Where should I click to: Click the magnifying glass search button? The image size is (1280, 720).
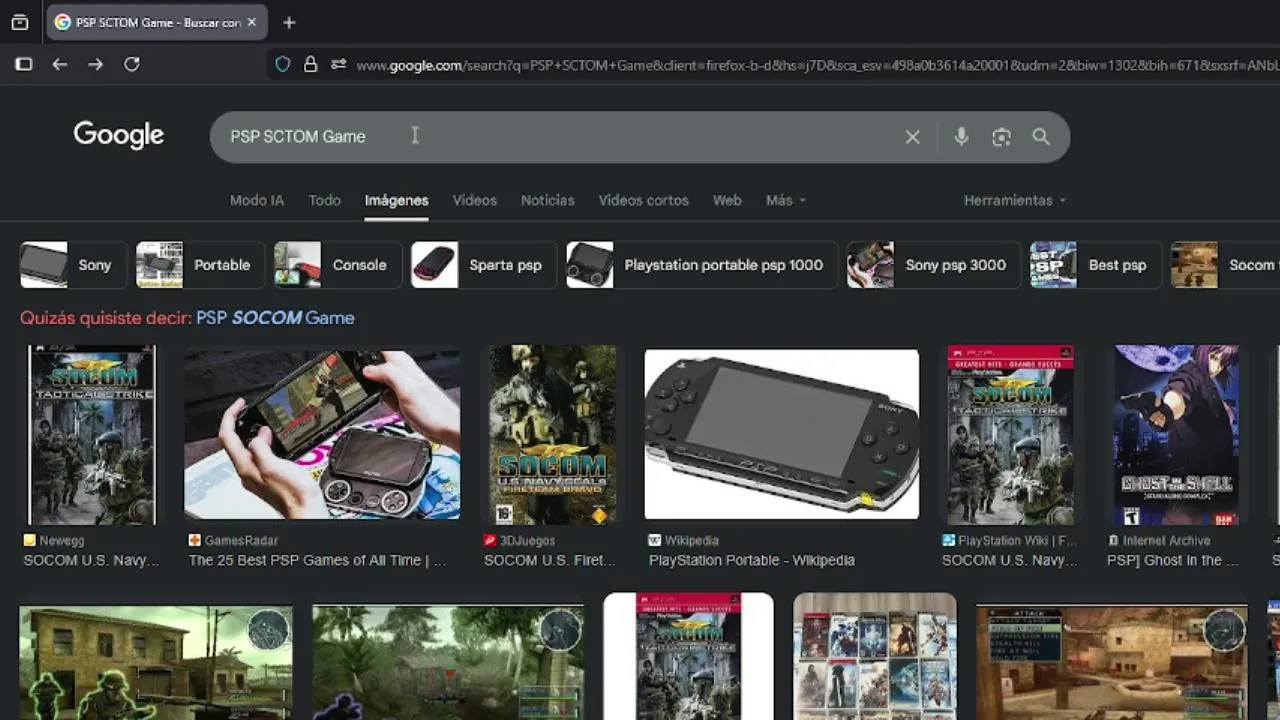click(x=1041, y=137)
